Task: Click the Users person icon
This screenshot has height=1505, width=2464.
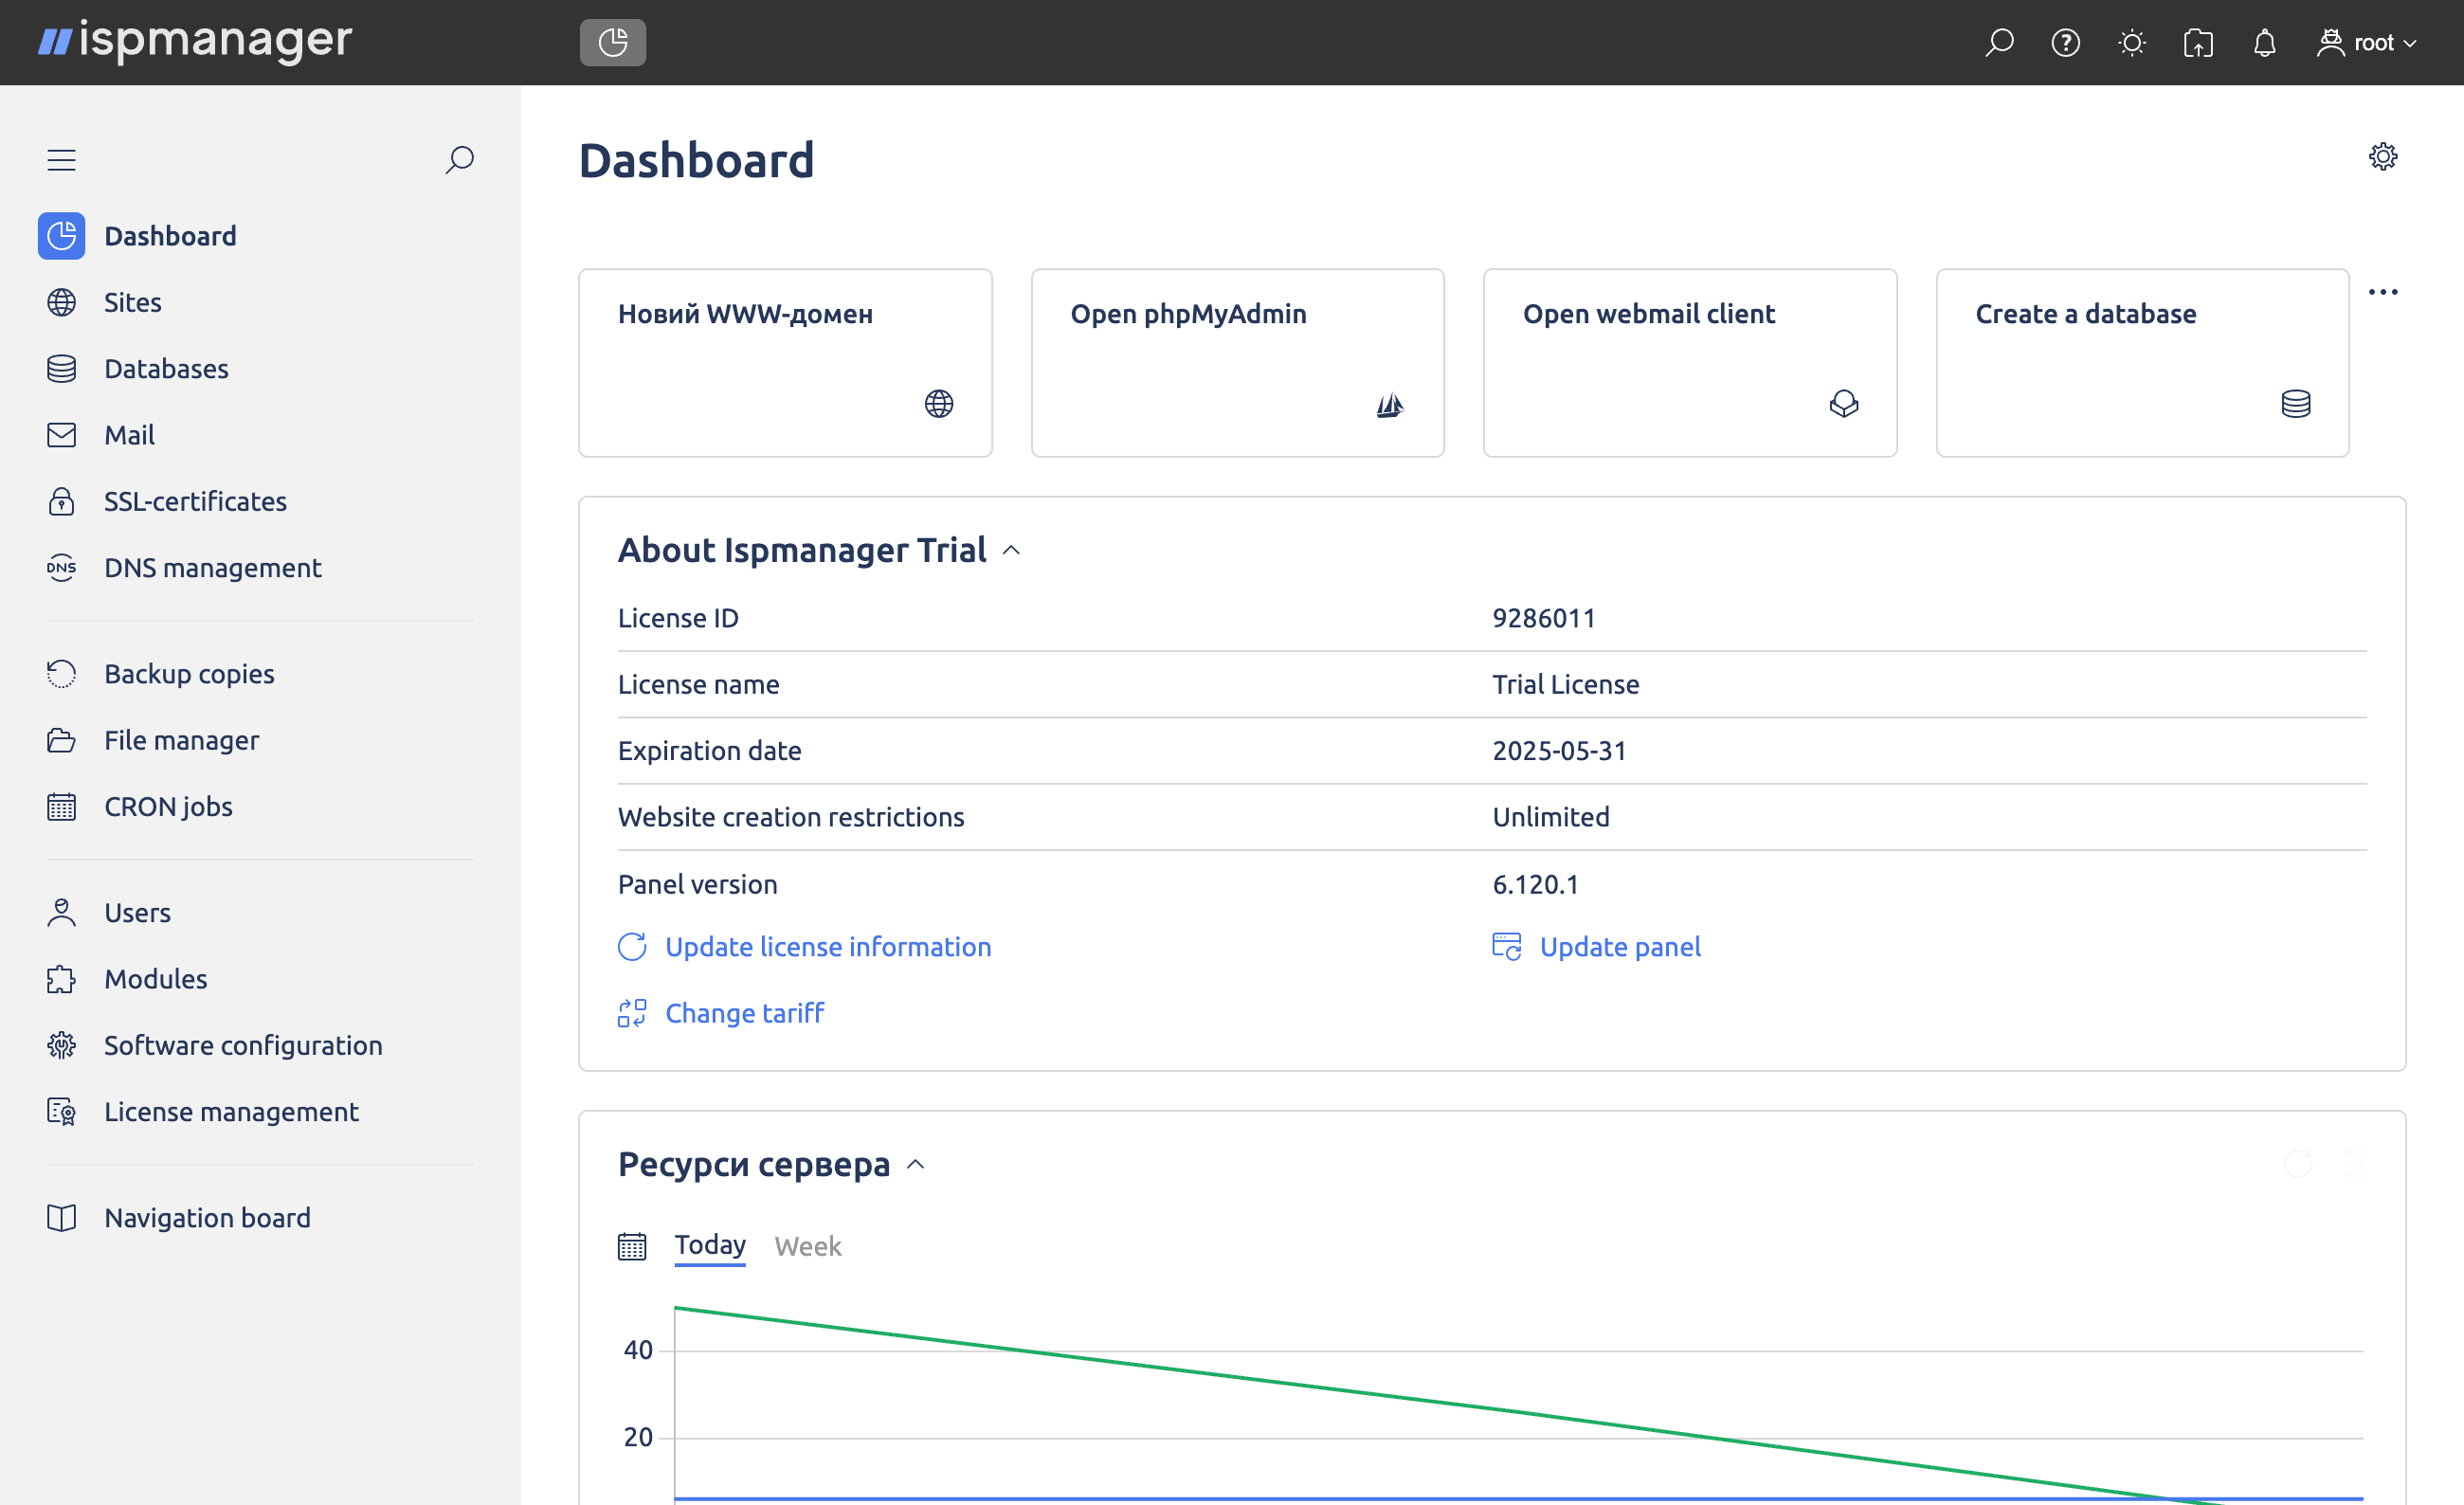Action: pos(61,913)
